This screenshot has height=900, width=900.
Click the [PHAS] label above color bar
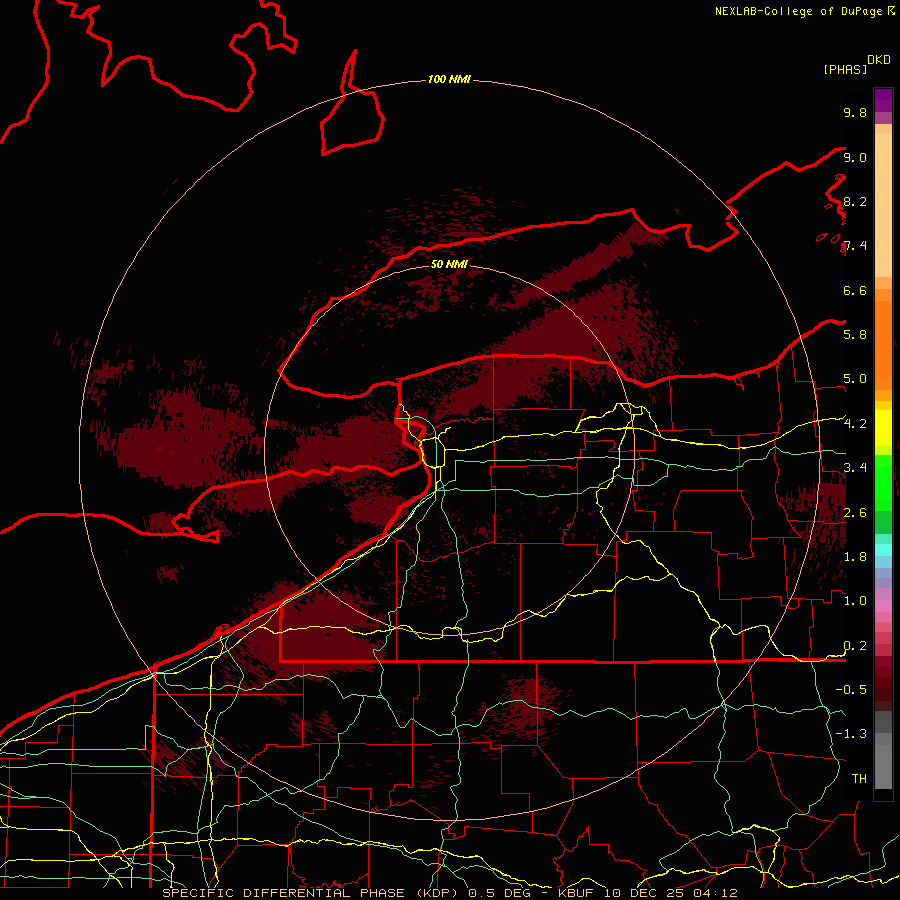[845, 69]
